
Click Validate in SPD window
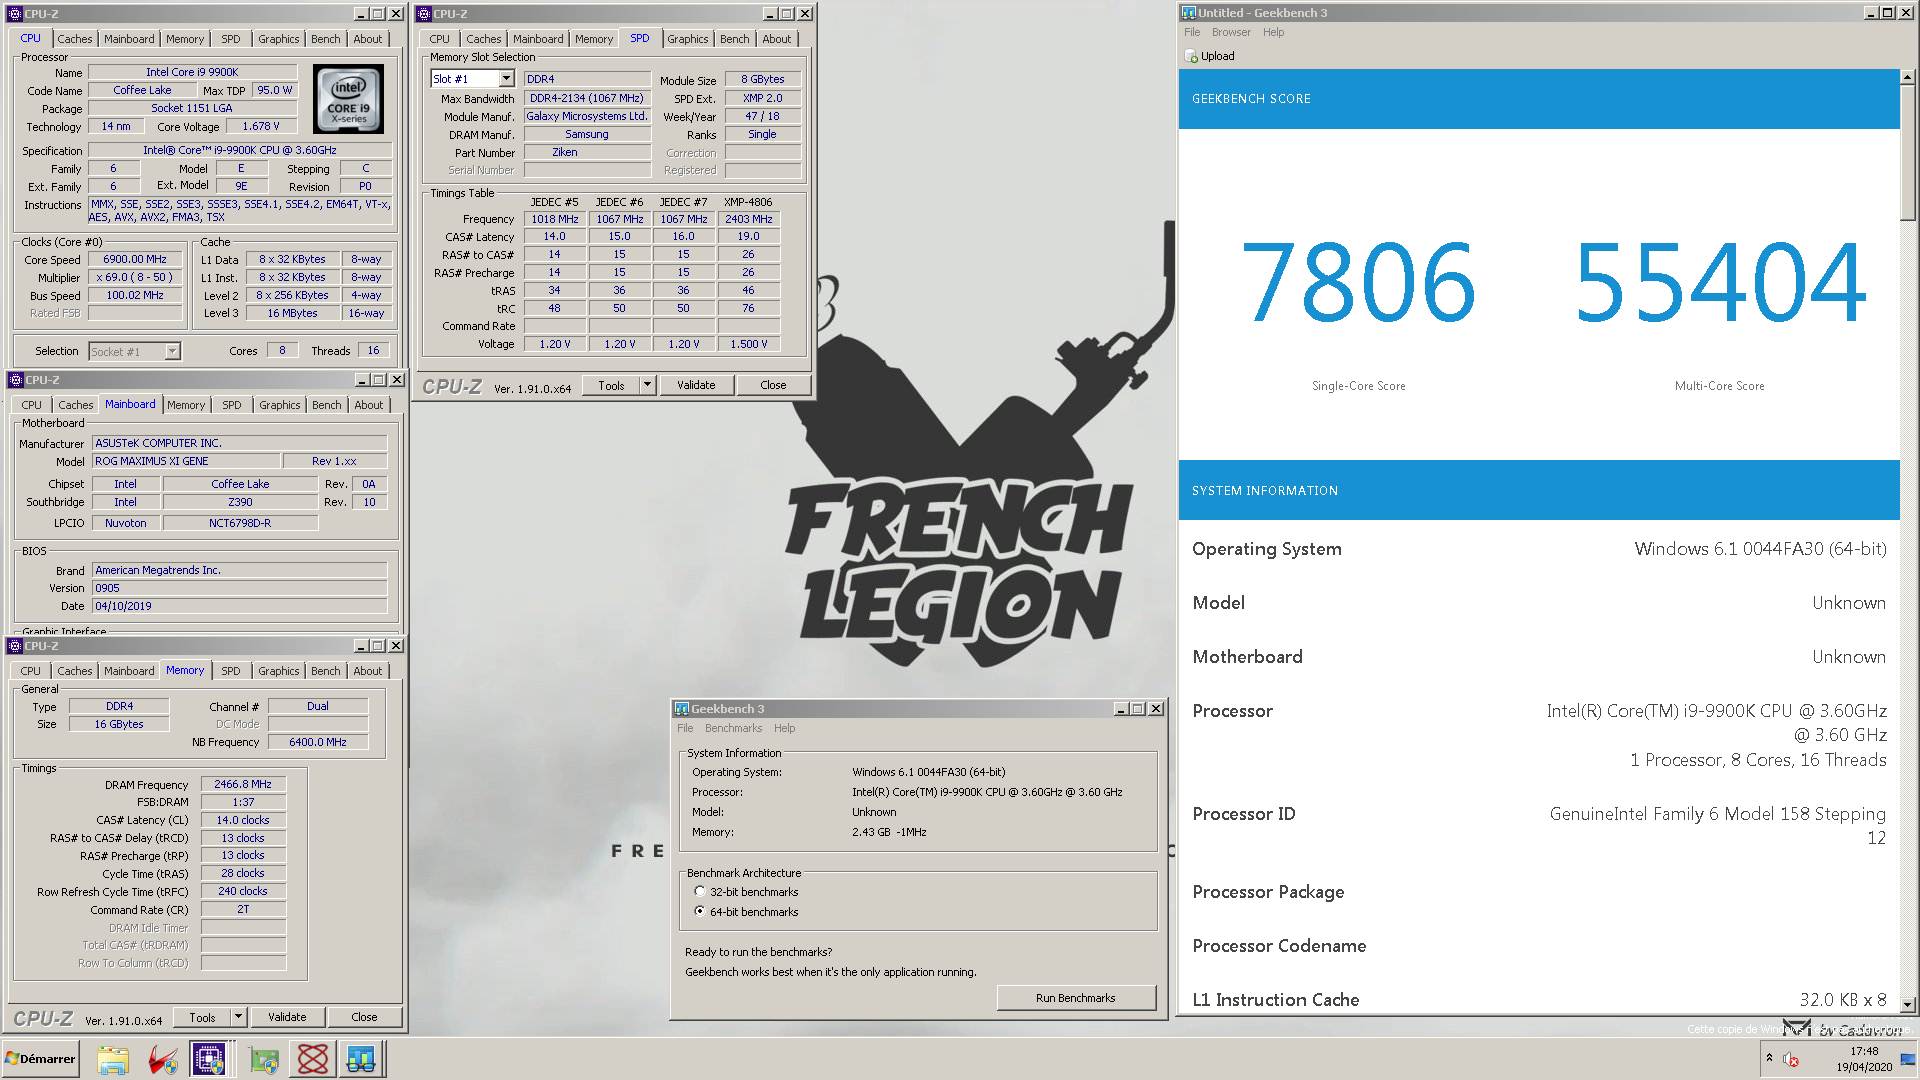click(696, 385)
